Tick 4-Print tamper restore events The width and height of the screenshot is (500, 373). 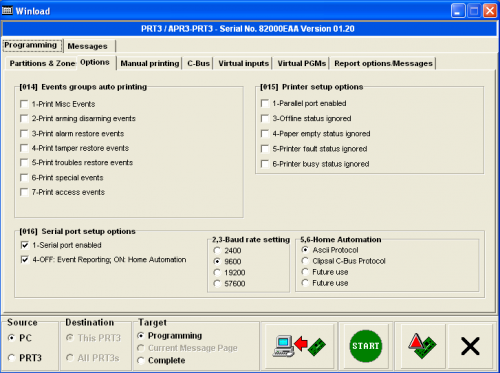click(x=24, y=148)
